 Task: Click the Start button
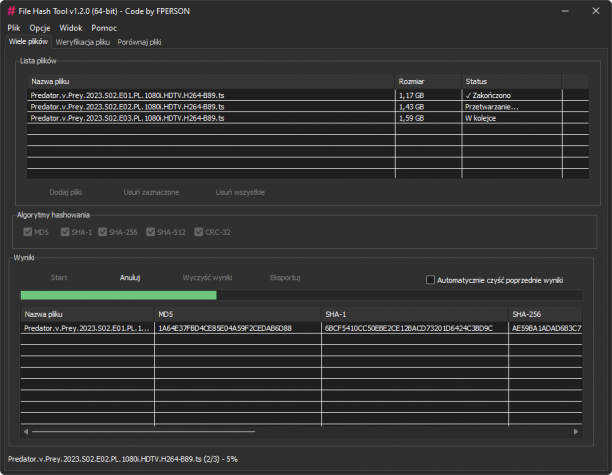(59, 278)
